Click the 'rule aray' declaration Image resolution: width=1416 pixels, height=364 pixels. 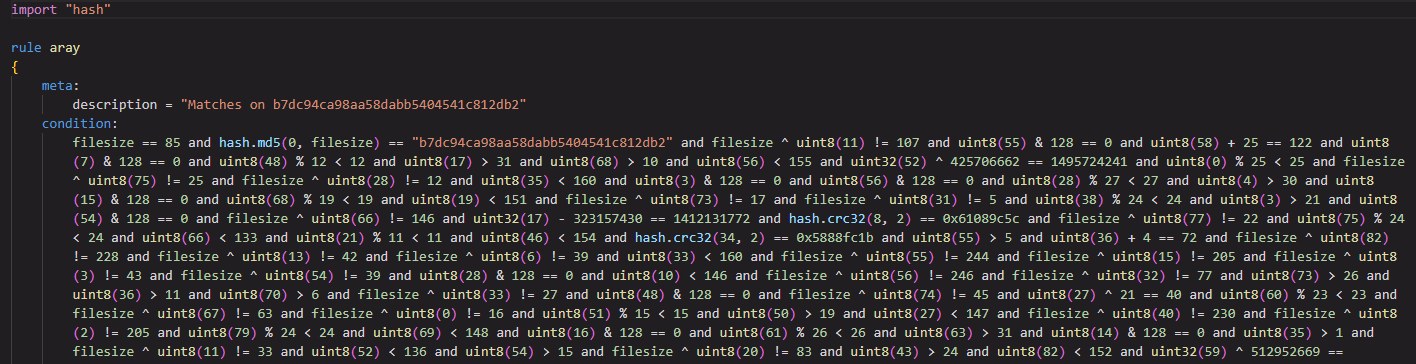[45, 48]
